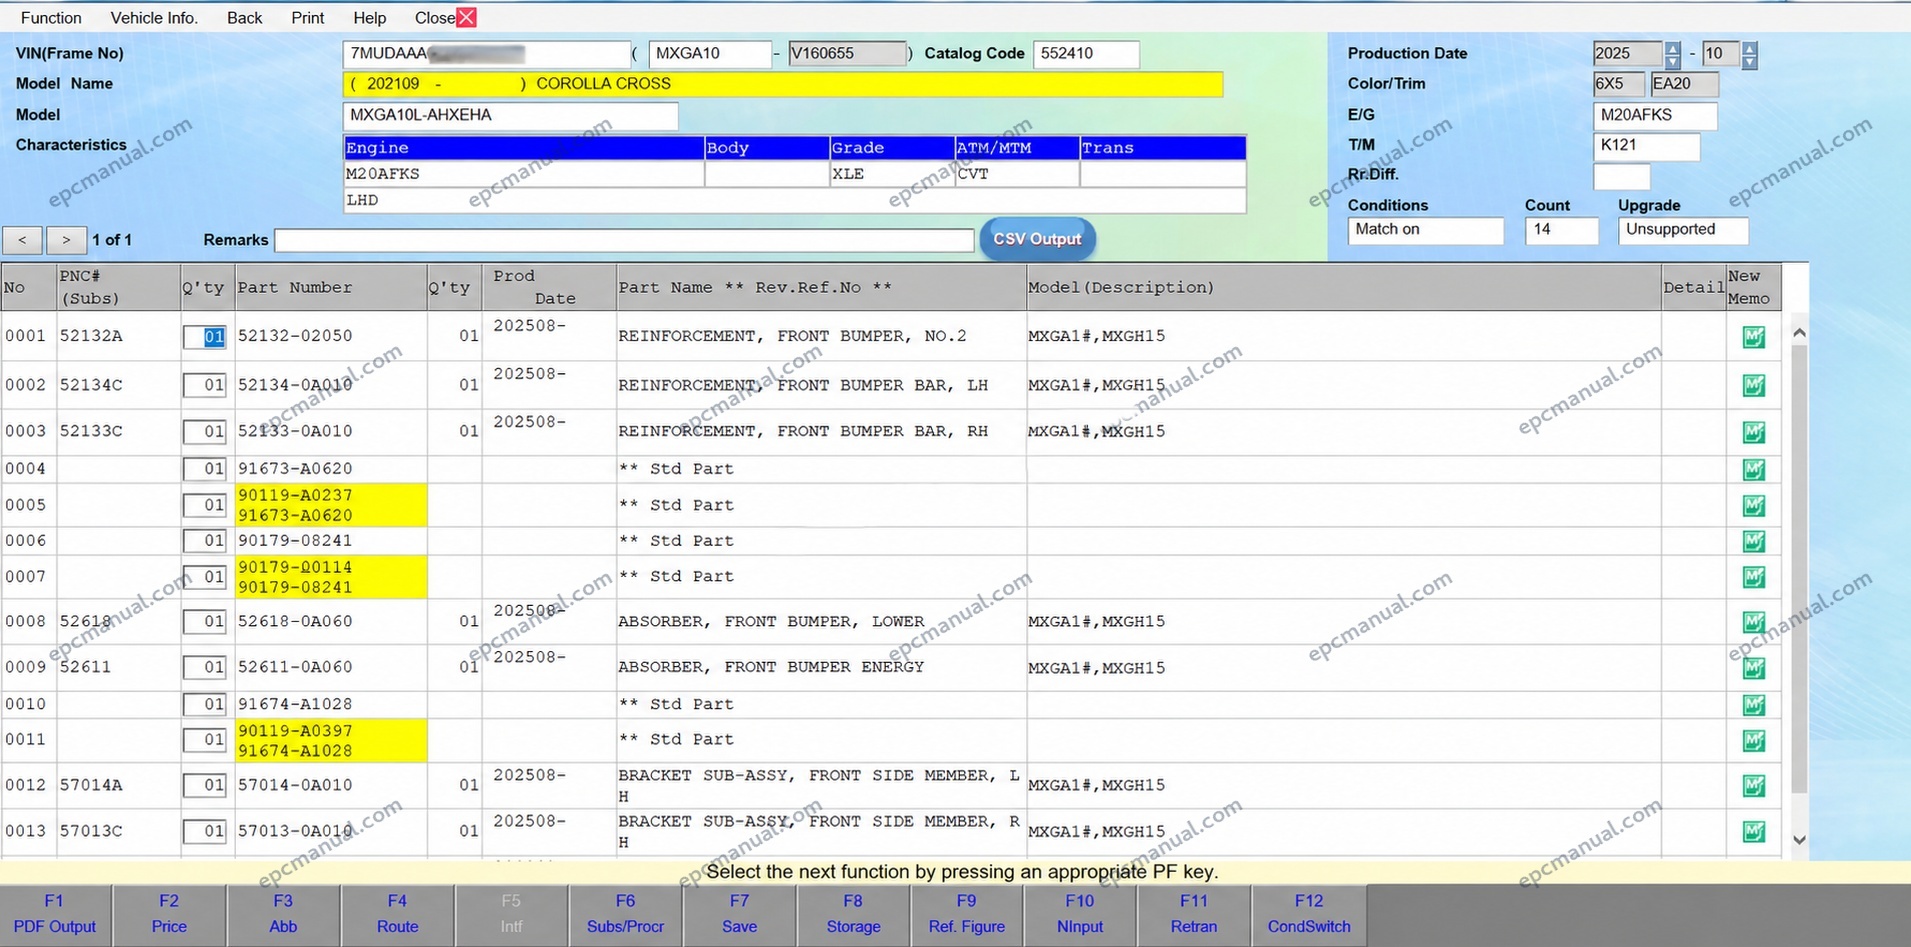The width and height of the screenshot is (1911, 947).
Task: Select highlighted part 90119-A0237
Action: click(295, 495)
